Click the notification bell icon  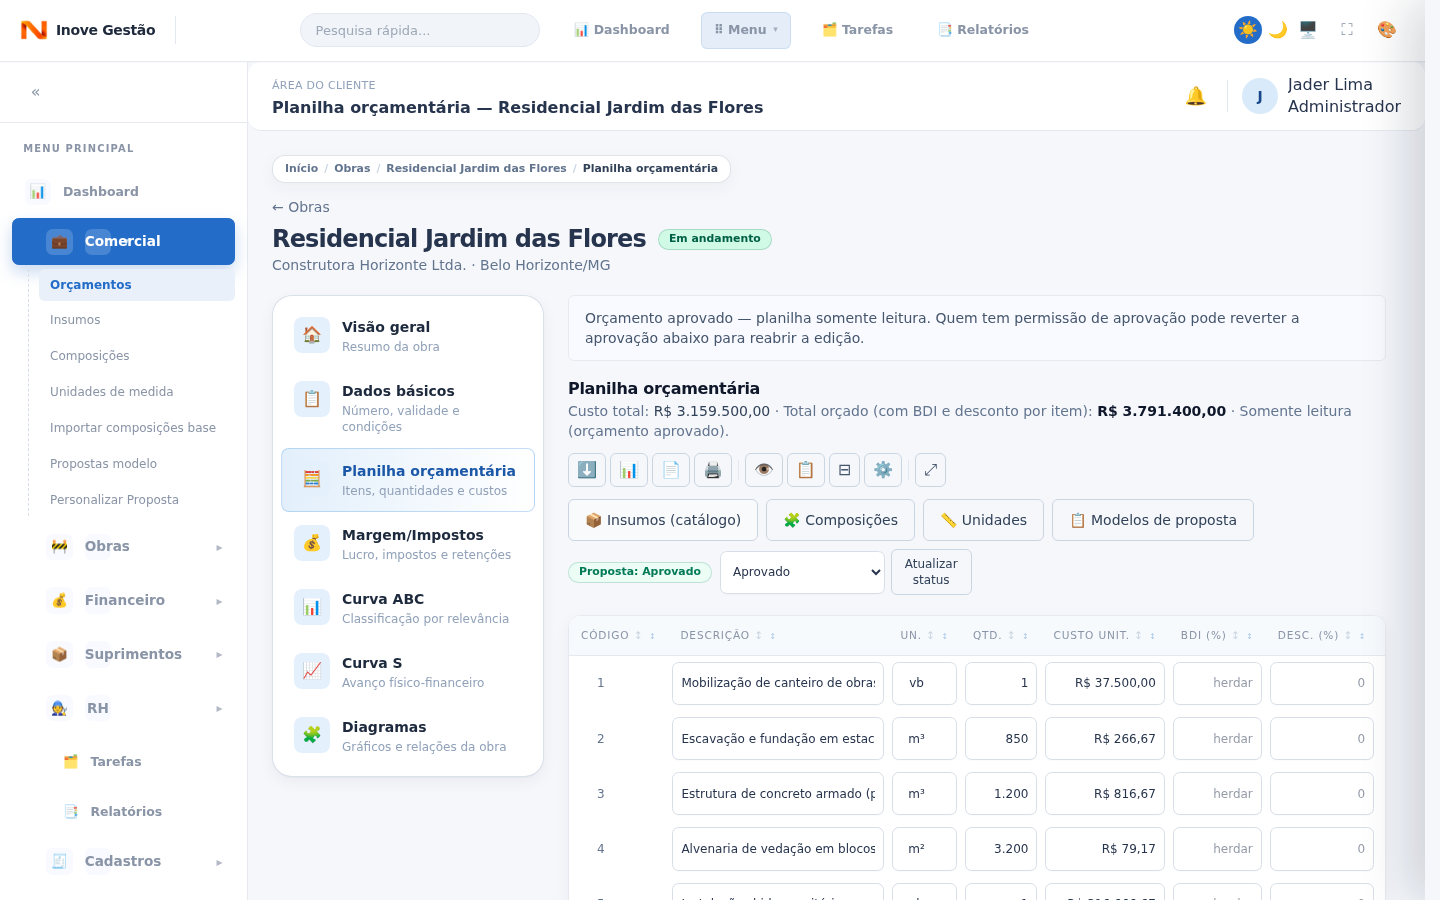(x=1196, y=96)
